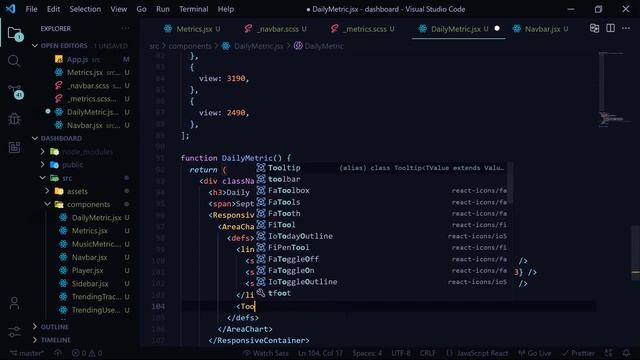640x360 pixels.
Task: Select FiTool suggestion
Action: [382, 225]
